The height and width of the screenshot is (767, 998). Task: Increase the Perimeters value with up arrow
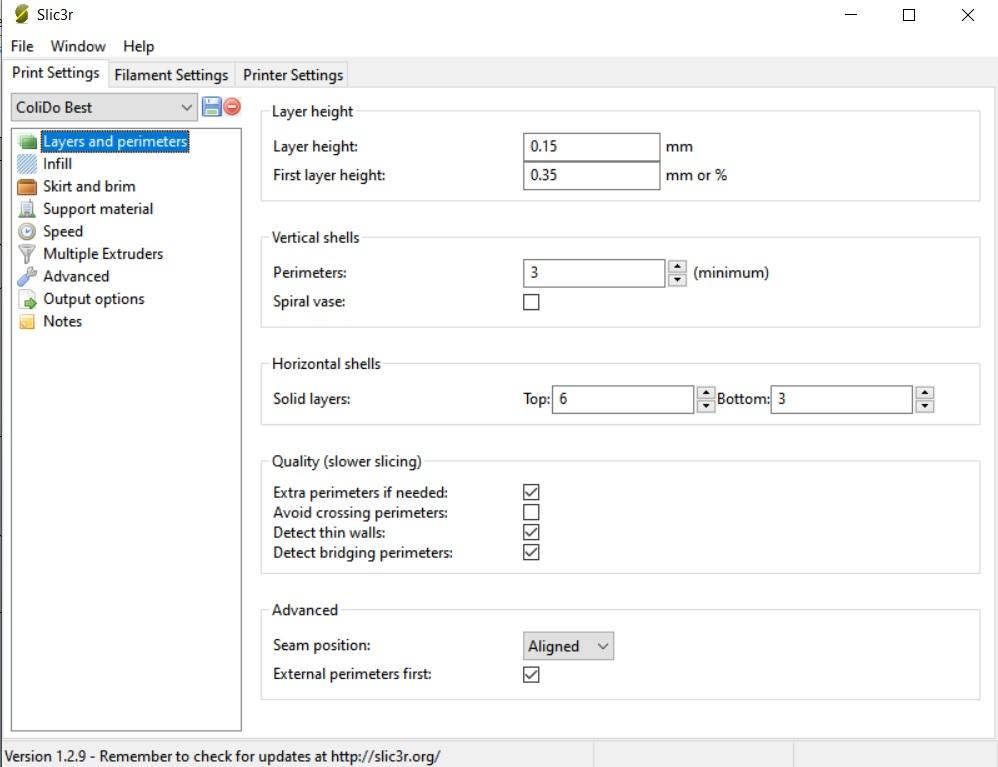[677, 267]
